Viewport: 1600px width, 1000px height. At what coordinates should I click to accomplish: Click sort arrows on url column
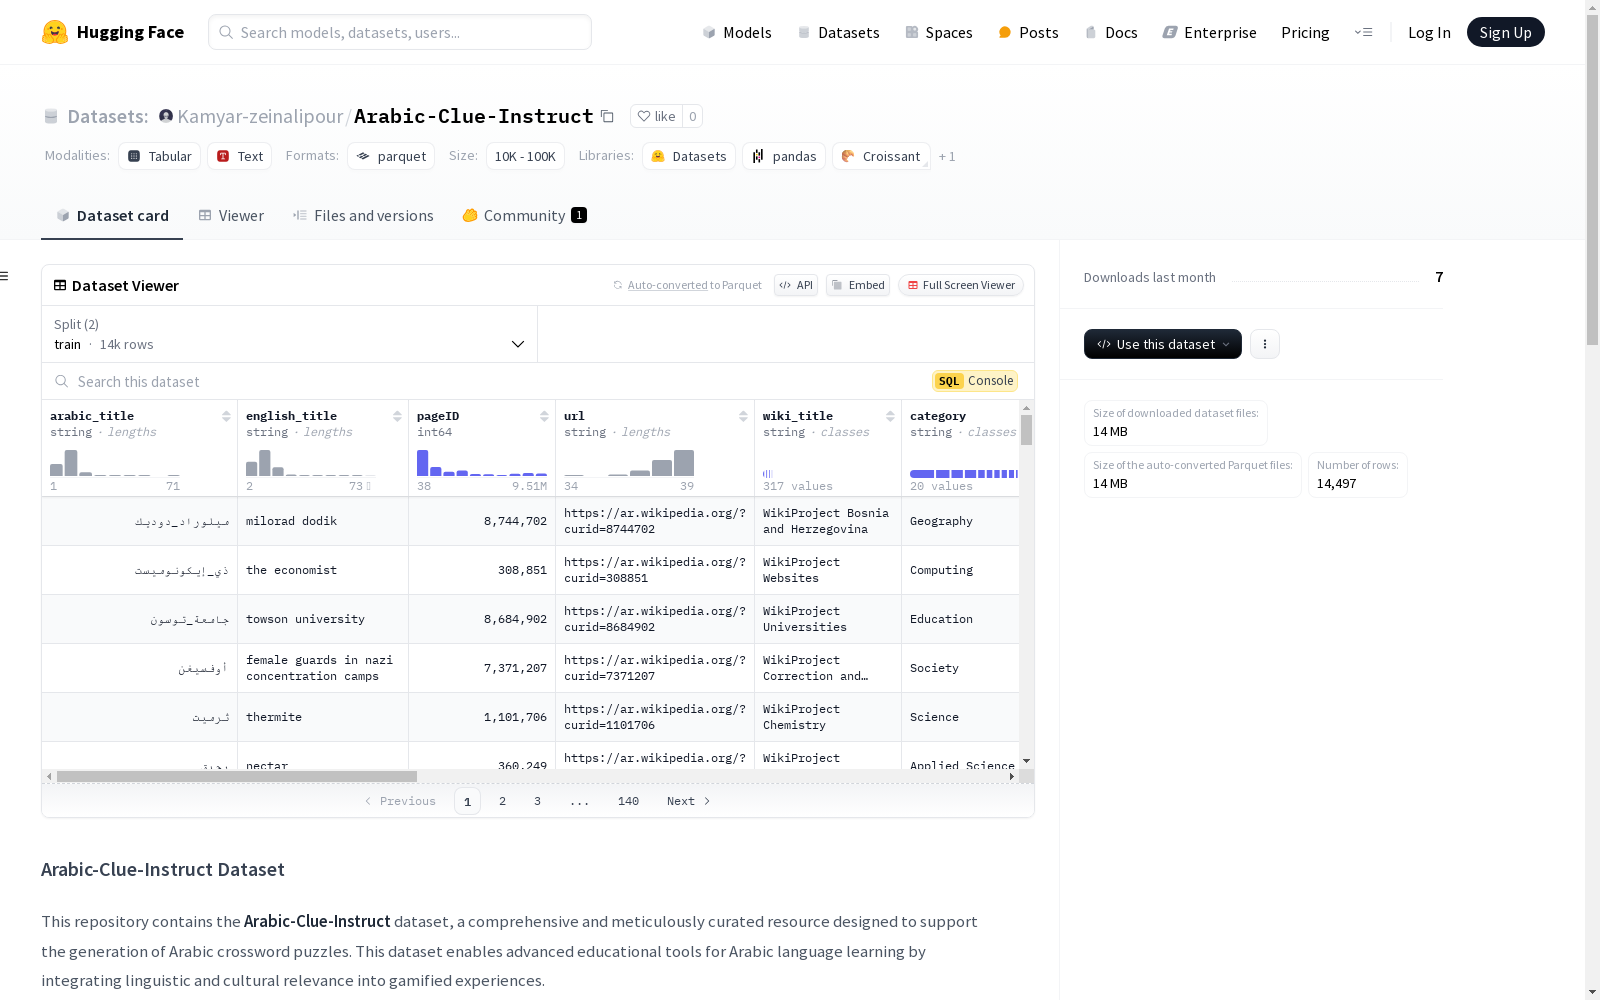(743, 416)
